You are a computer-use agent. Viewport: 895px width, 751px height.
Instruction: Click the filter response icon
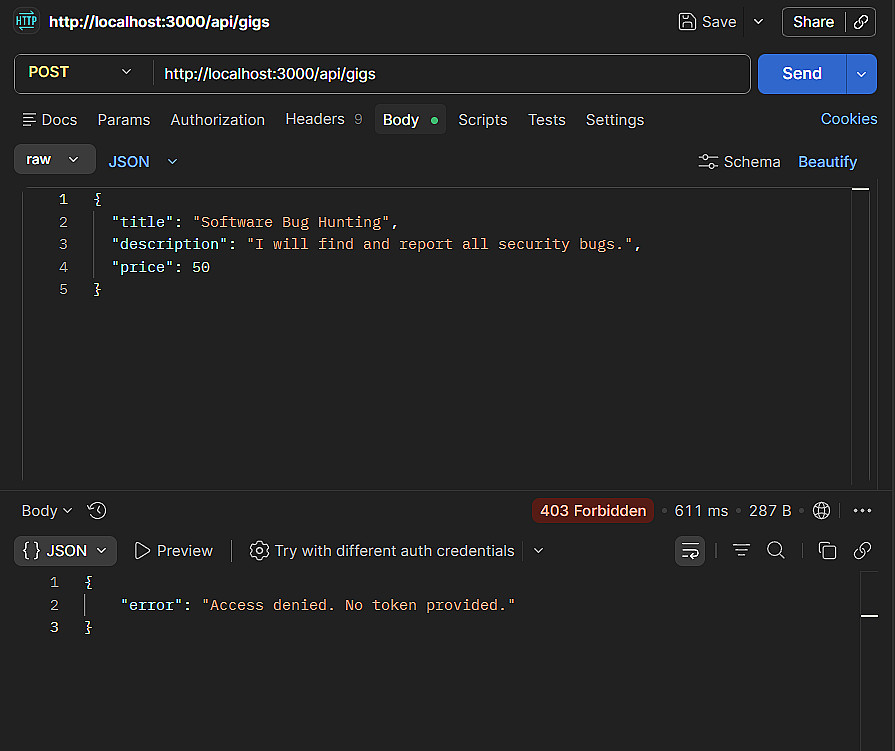(741, 551)
